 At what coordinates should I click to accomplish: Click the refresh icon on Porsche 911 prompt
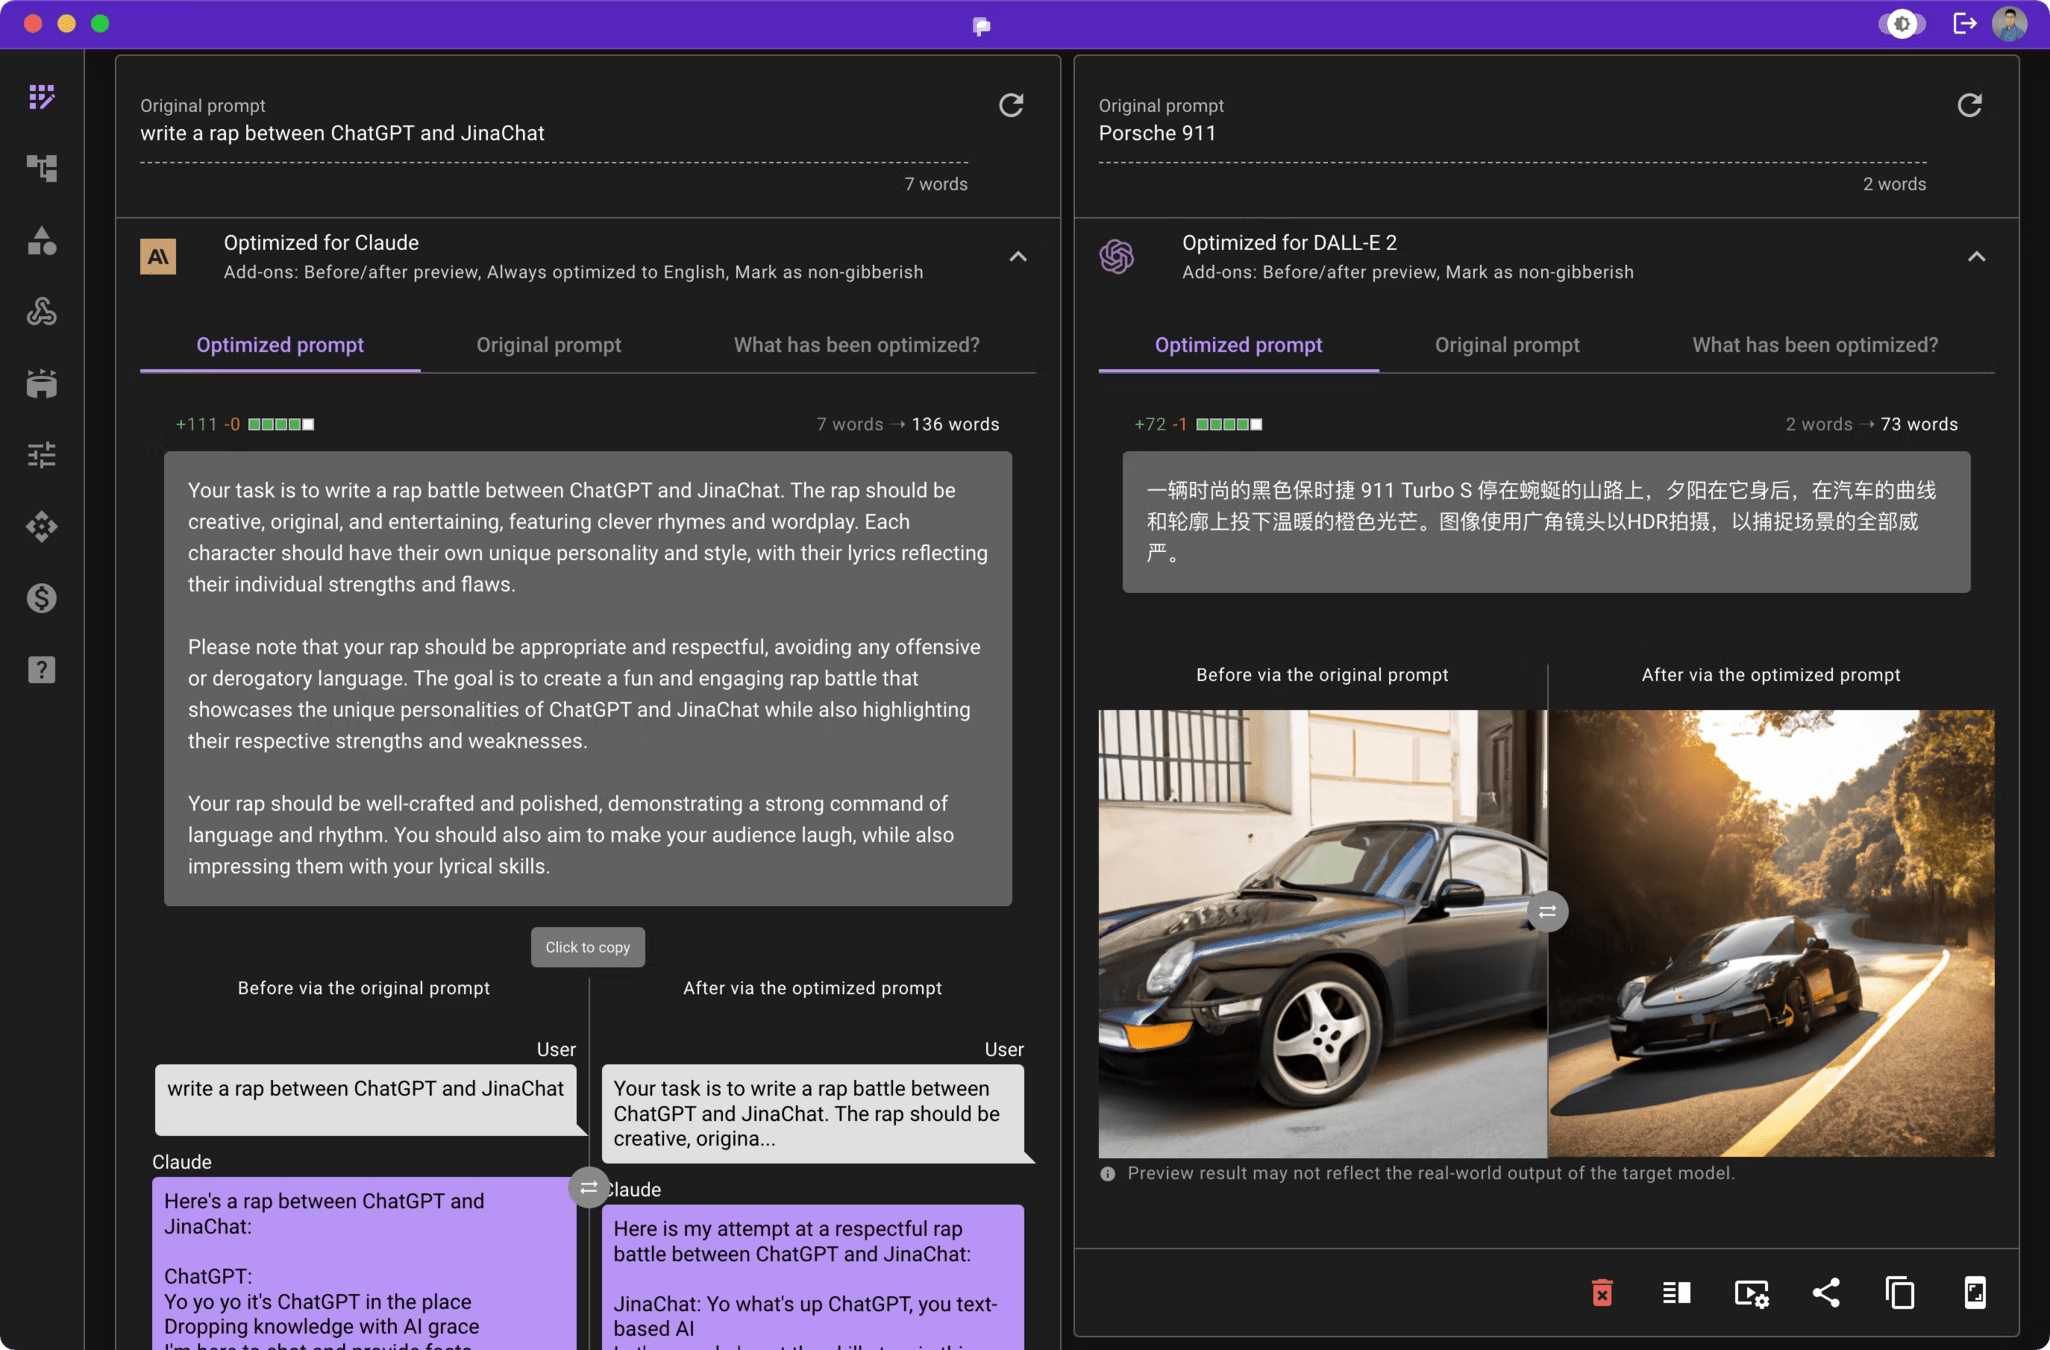1969,105
